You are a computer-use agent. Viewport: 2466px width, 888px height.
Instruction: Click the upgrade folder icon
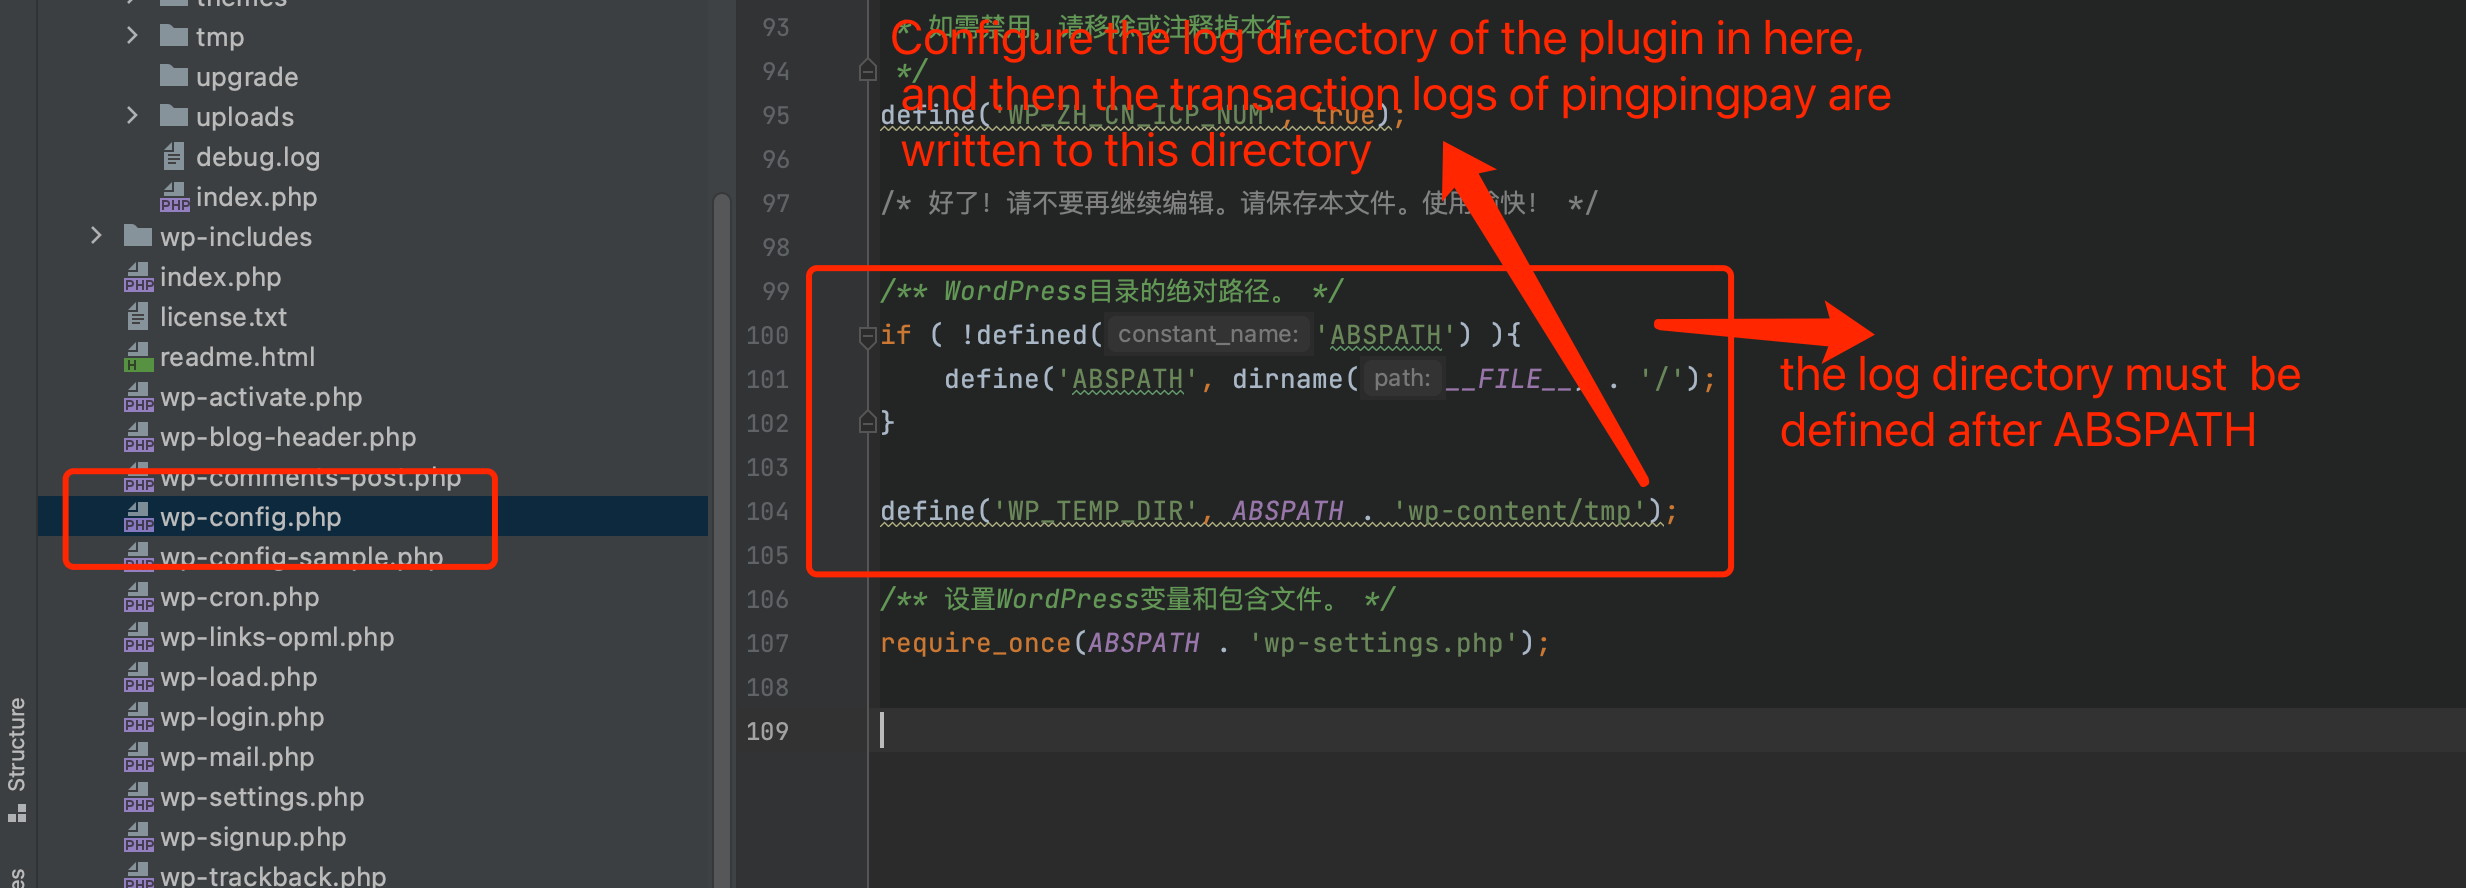pos(174,76)
